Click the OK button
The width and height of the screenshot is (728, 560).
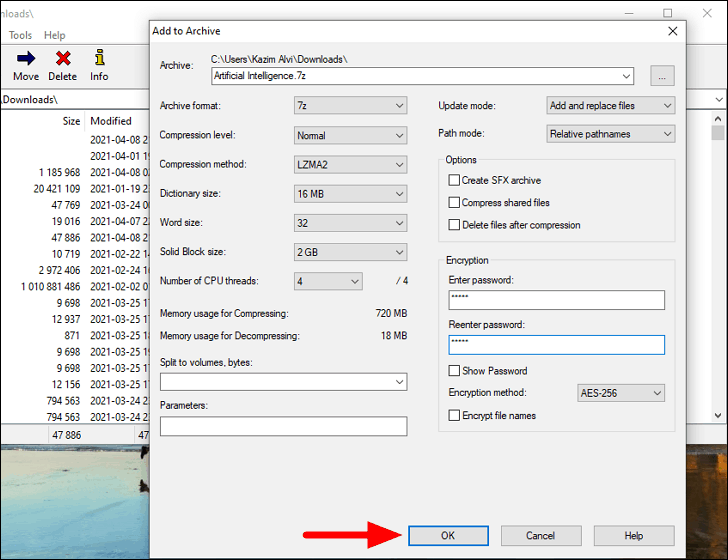448,536
